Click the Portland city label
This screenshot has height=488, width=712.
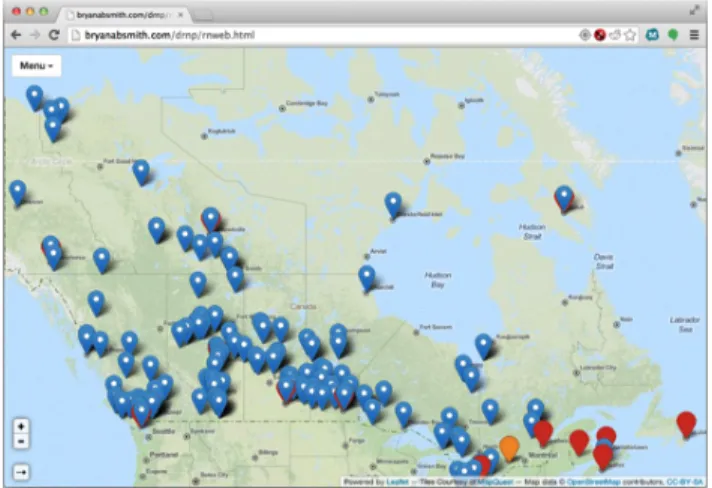[164, 454]
